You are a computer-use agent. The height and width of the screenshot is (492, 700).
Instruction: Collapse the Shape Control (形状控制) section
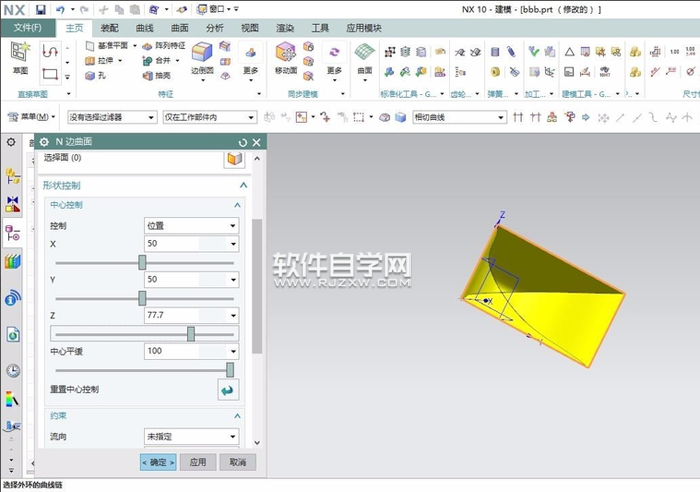coord(243,186)
